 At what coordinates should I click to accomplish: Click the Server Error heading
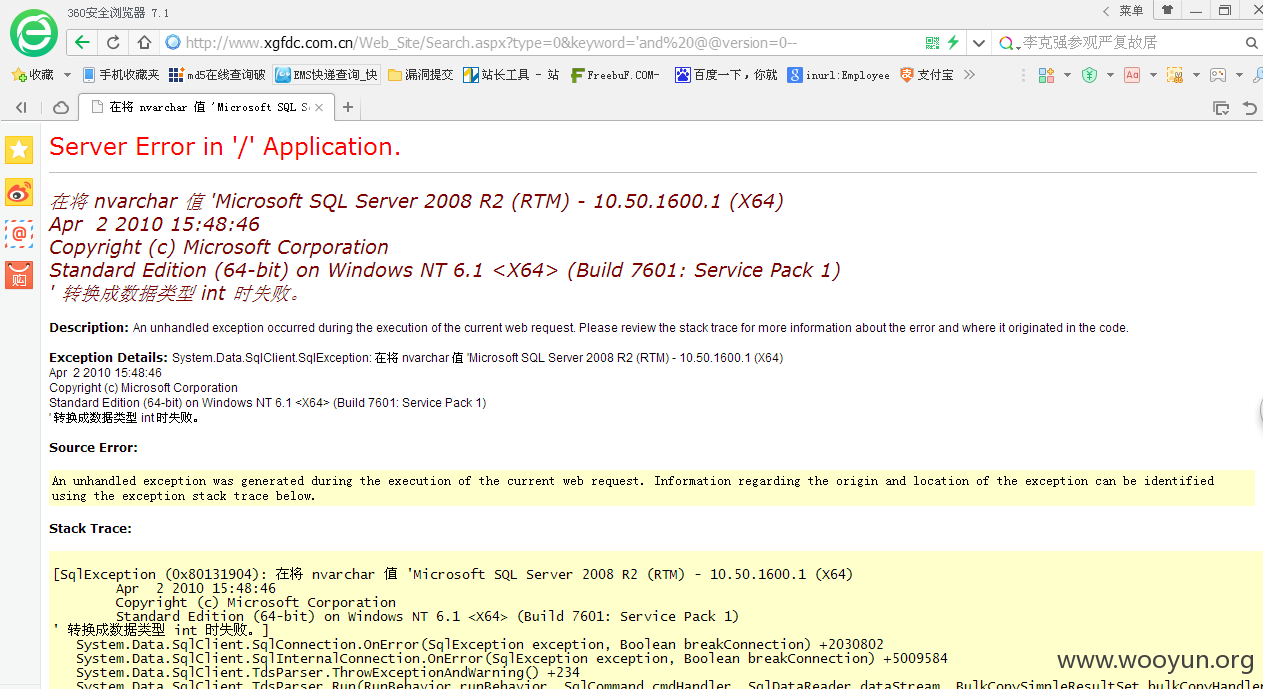point(225,147)
